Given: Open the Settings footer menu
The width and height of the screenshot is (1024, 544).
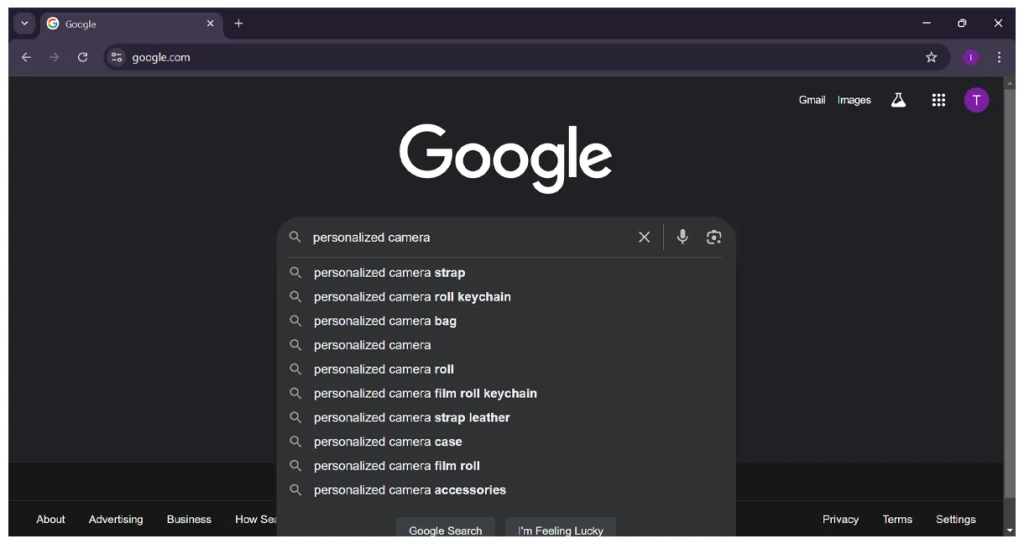Looking at the screenshot, I should pos(955,519).
